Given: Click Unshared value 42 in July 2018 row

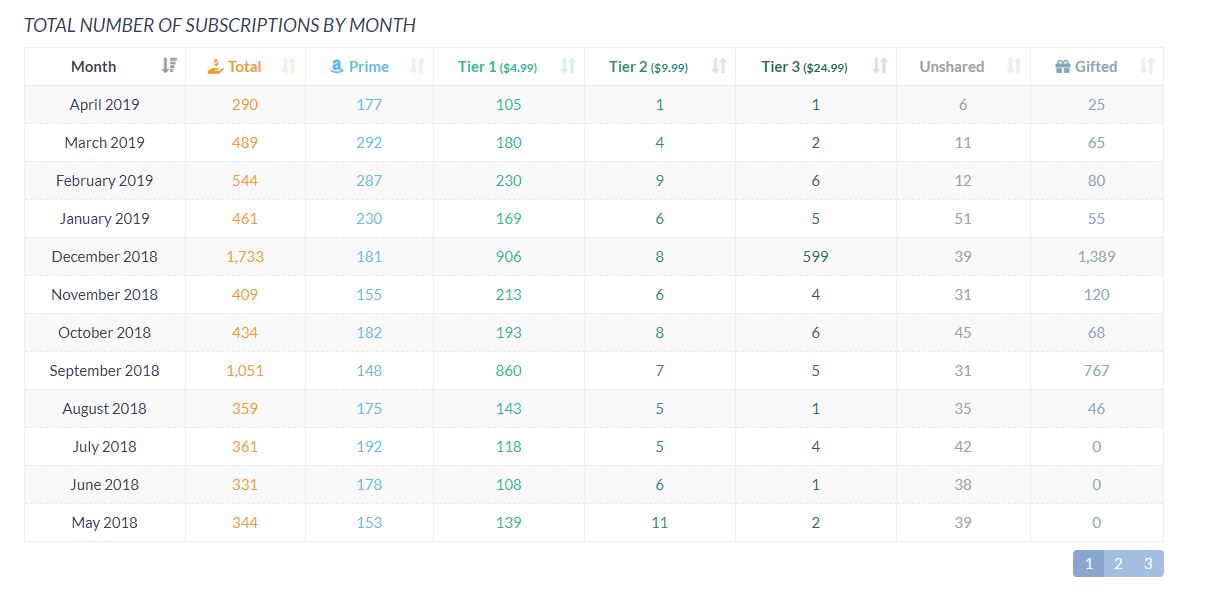Looking at the screenshot, I should pyautogui.click(x=963, y=446).
